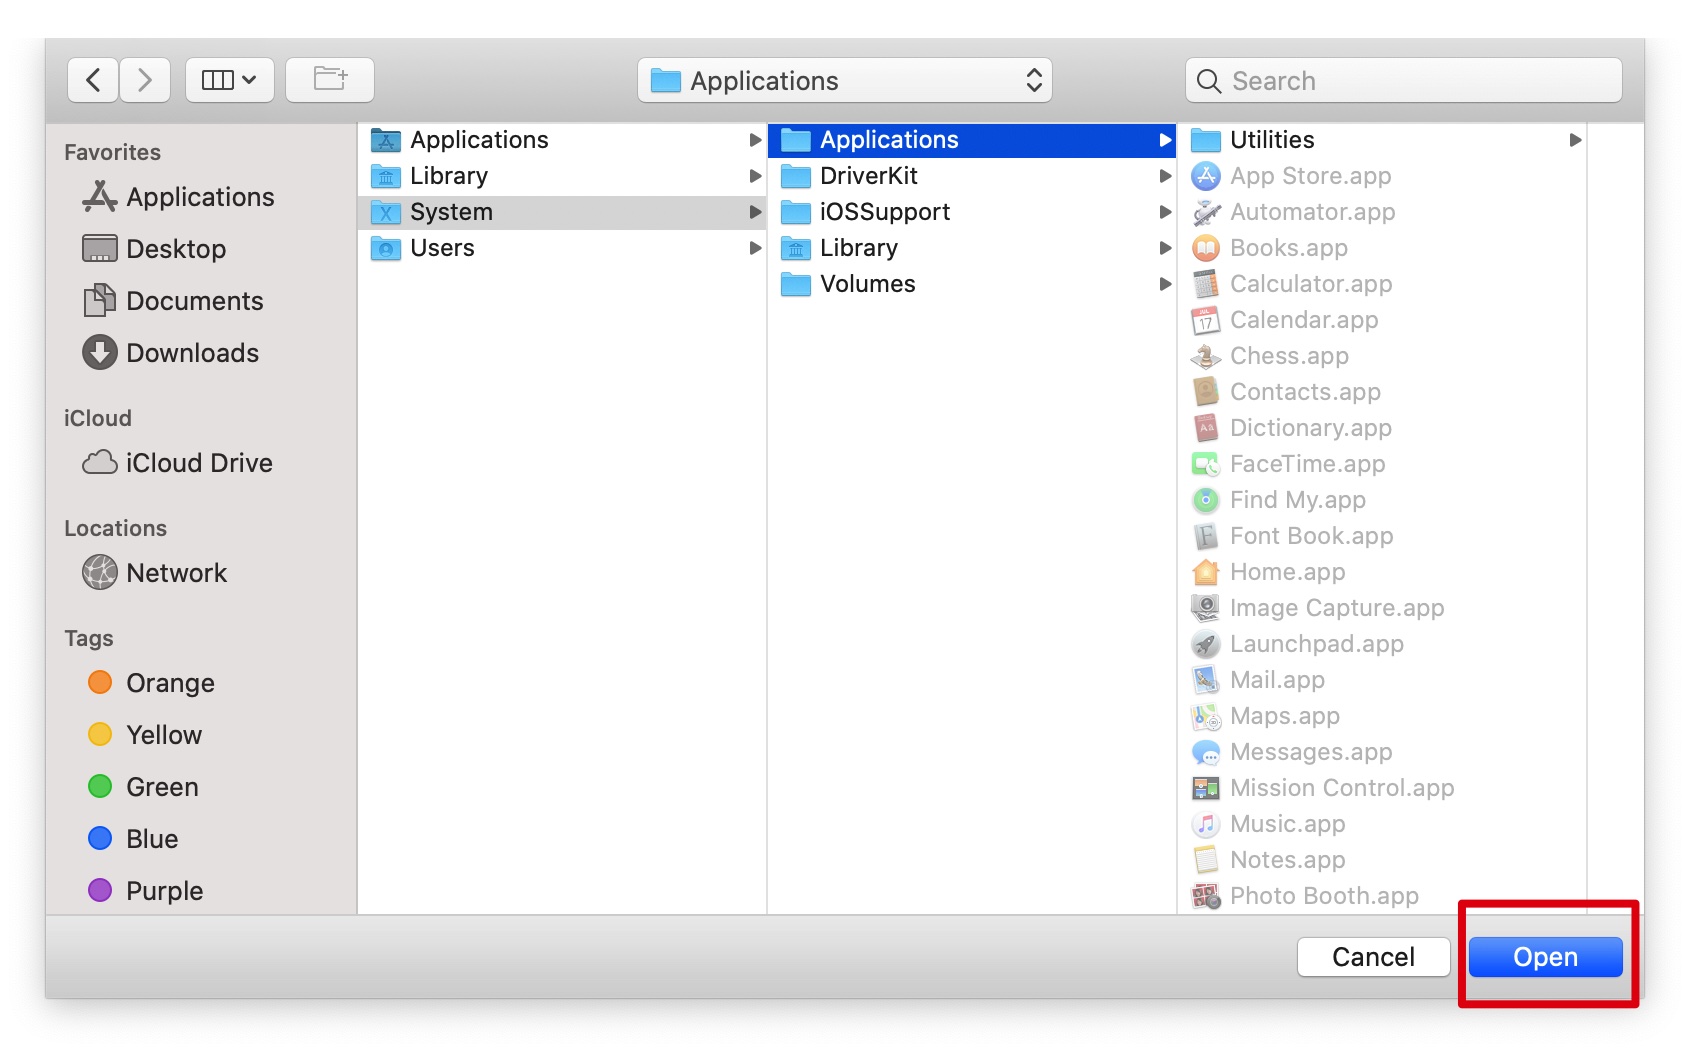Click the Home.app icon
Image resolution: width=1690 pixels, height=1052 pixels.
point(1206,572)
